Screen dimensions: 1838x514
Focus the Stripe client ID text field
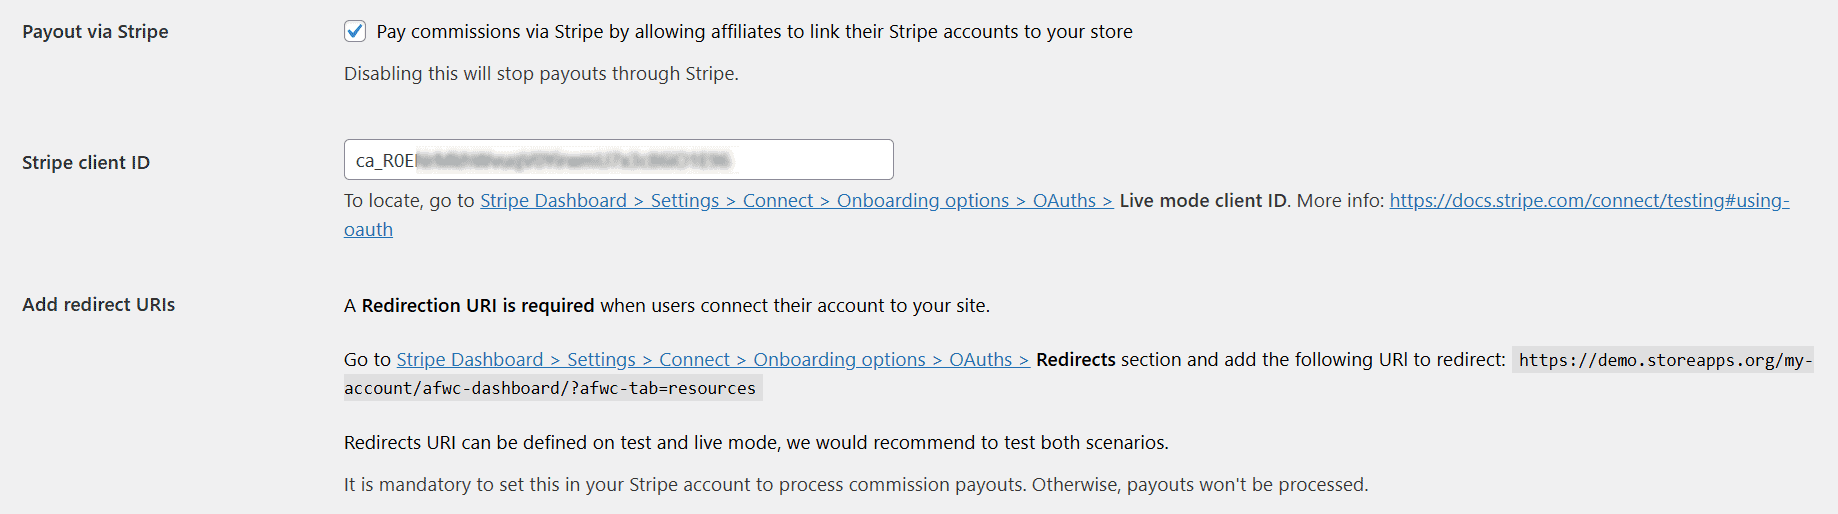[618, 160]
